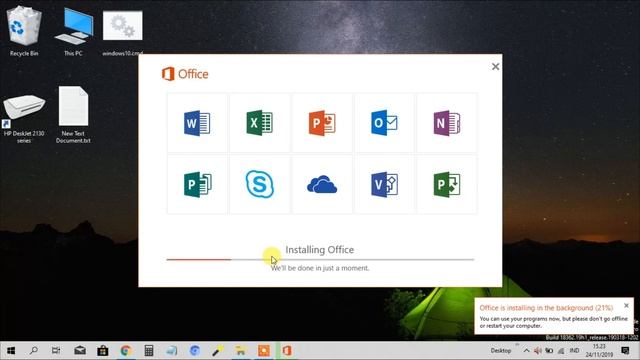Open the clock and date flyout

(599, 351)
